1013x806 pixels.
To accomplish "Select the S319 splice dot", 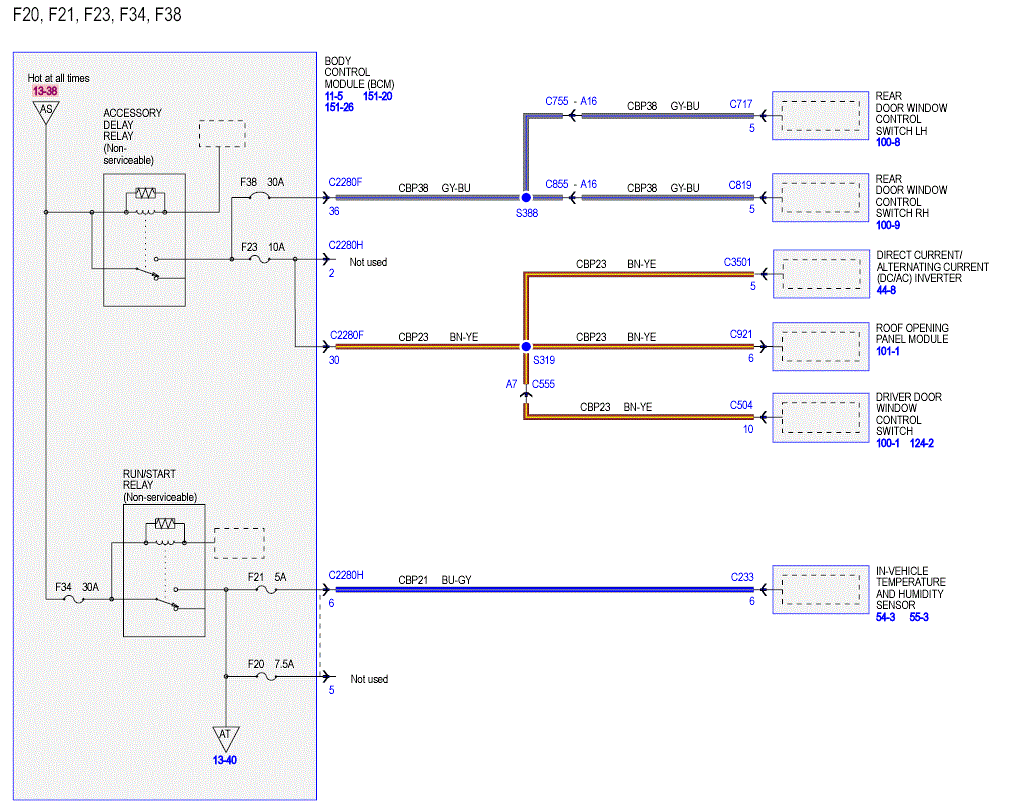I will click(526, 347).
